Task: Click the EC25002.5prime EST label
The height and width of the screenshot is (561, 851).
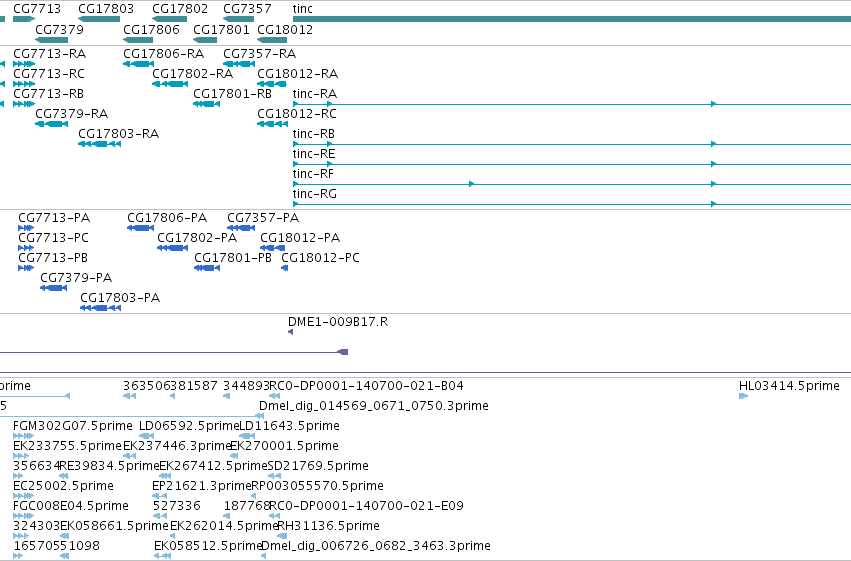Action: (x=63, y=487)
